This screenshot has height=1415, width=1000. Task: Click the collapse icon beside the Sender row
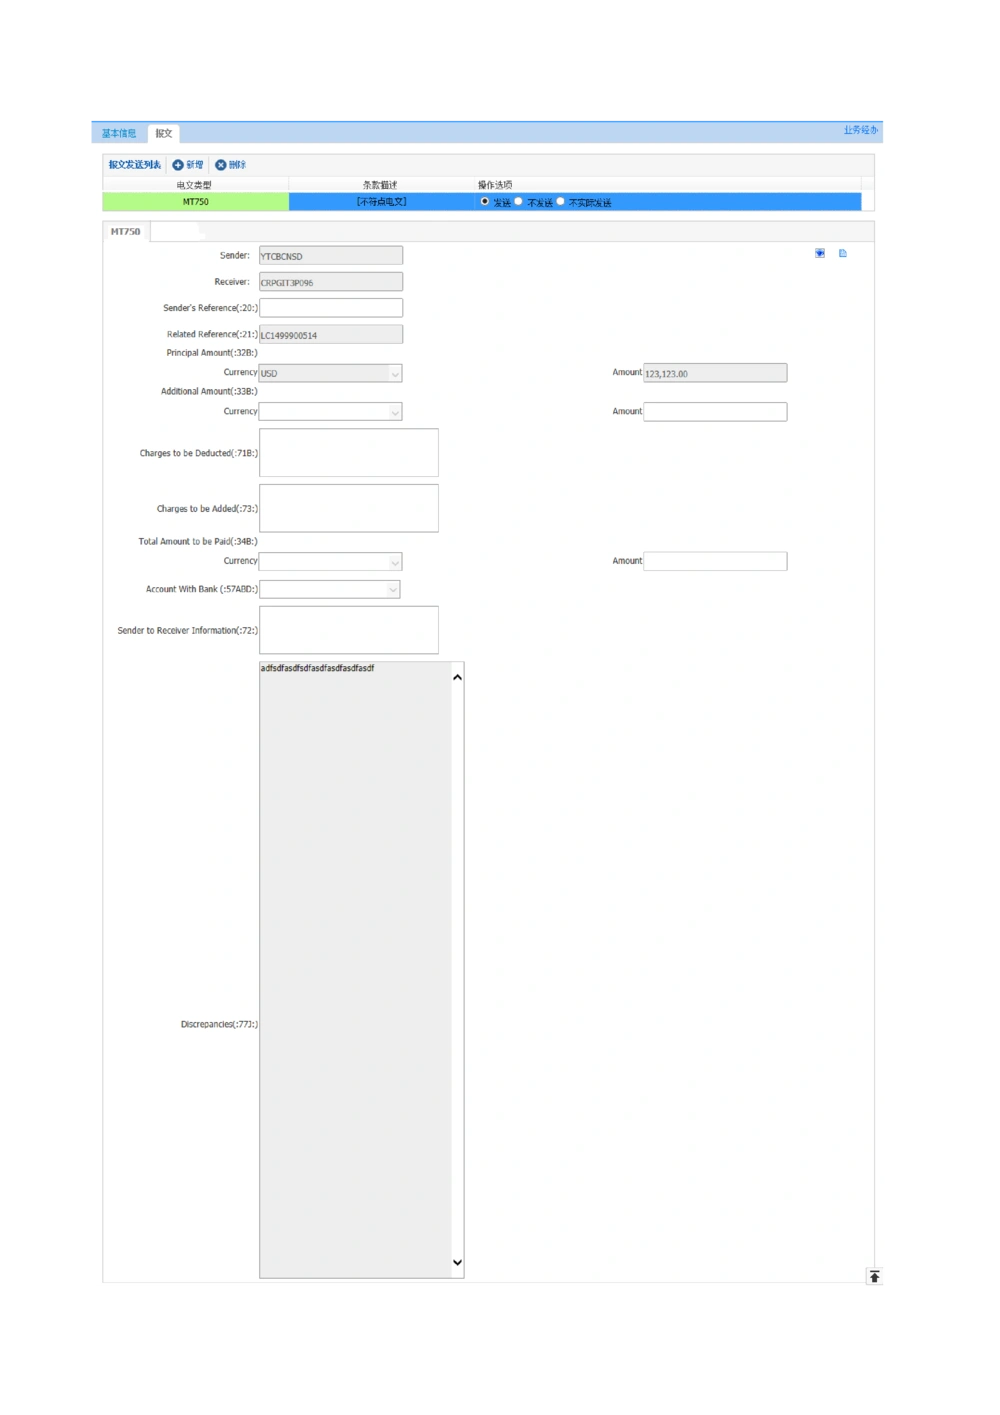coord(820,254)
